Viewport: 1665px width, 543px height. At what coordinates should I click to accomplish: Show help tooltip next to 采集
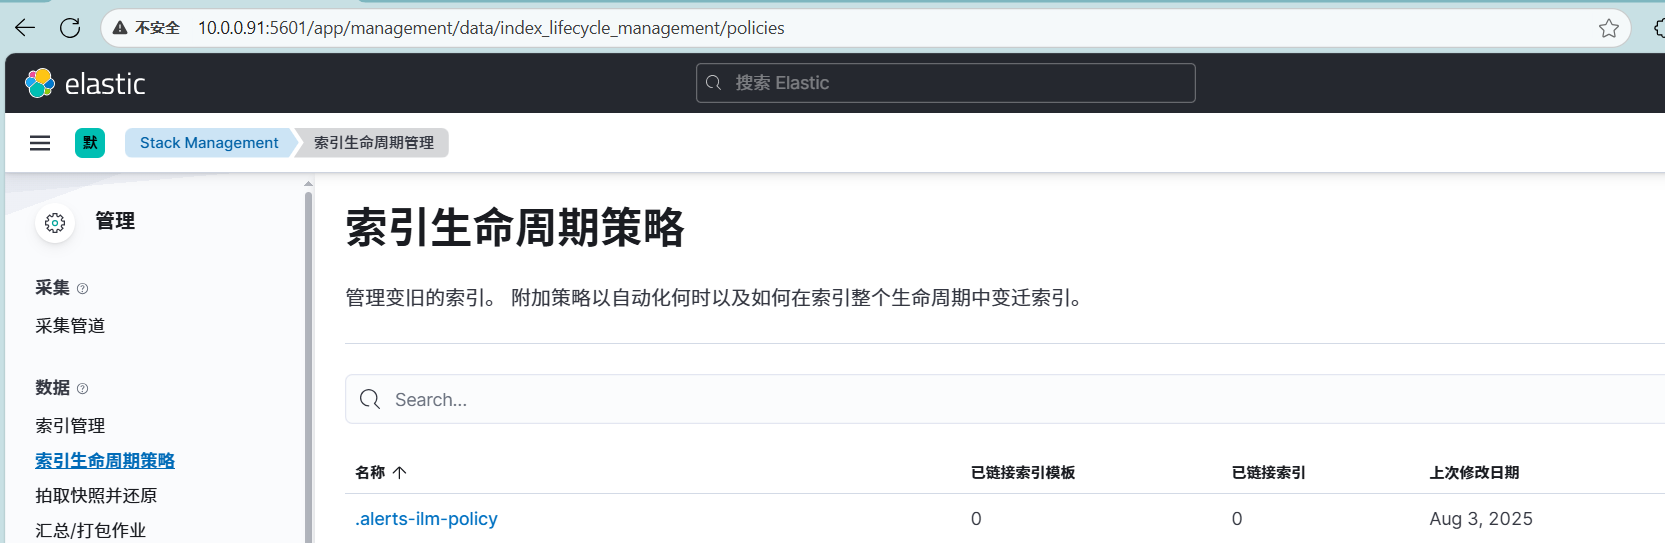click(82, 289)
